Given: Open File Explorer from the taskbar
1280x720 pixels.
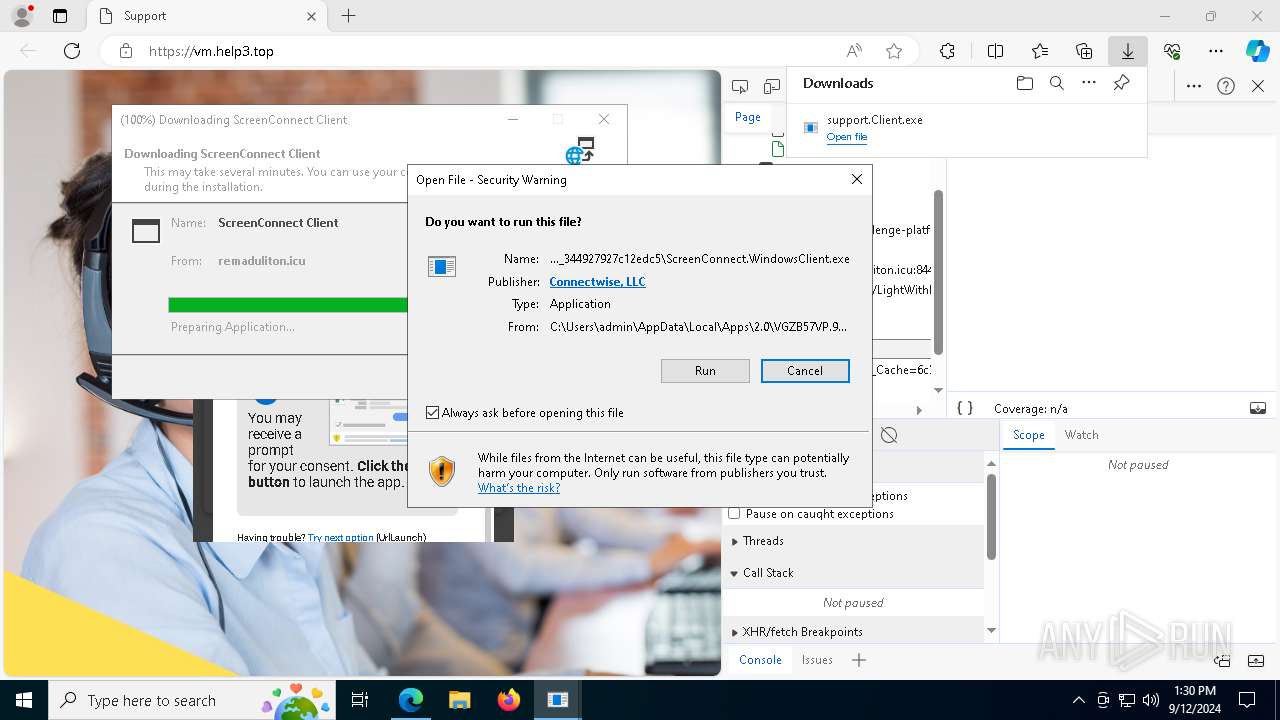Looking at the screenshot, I should (x=459, y=700).
